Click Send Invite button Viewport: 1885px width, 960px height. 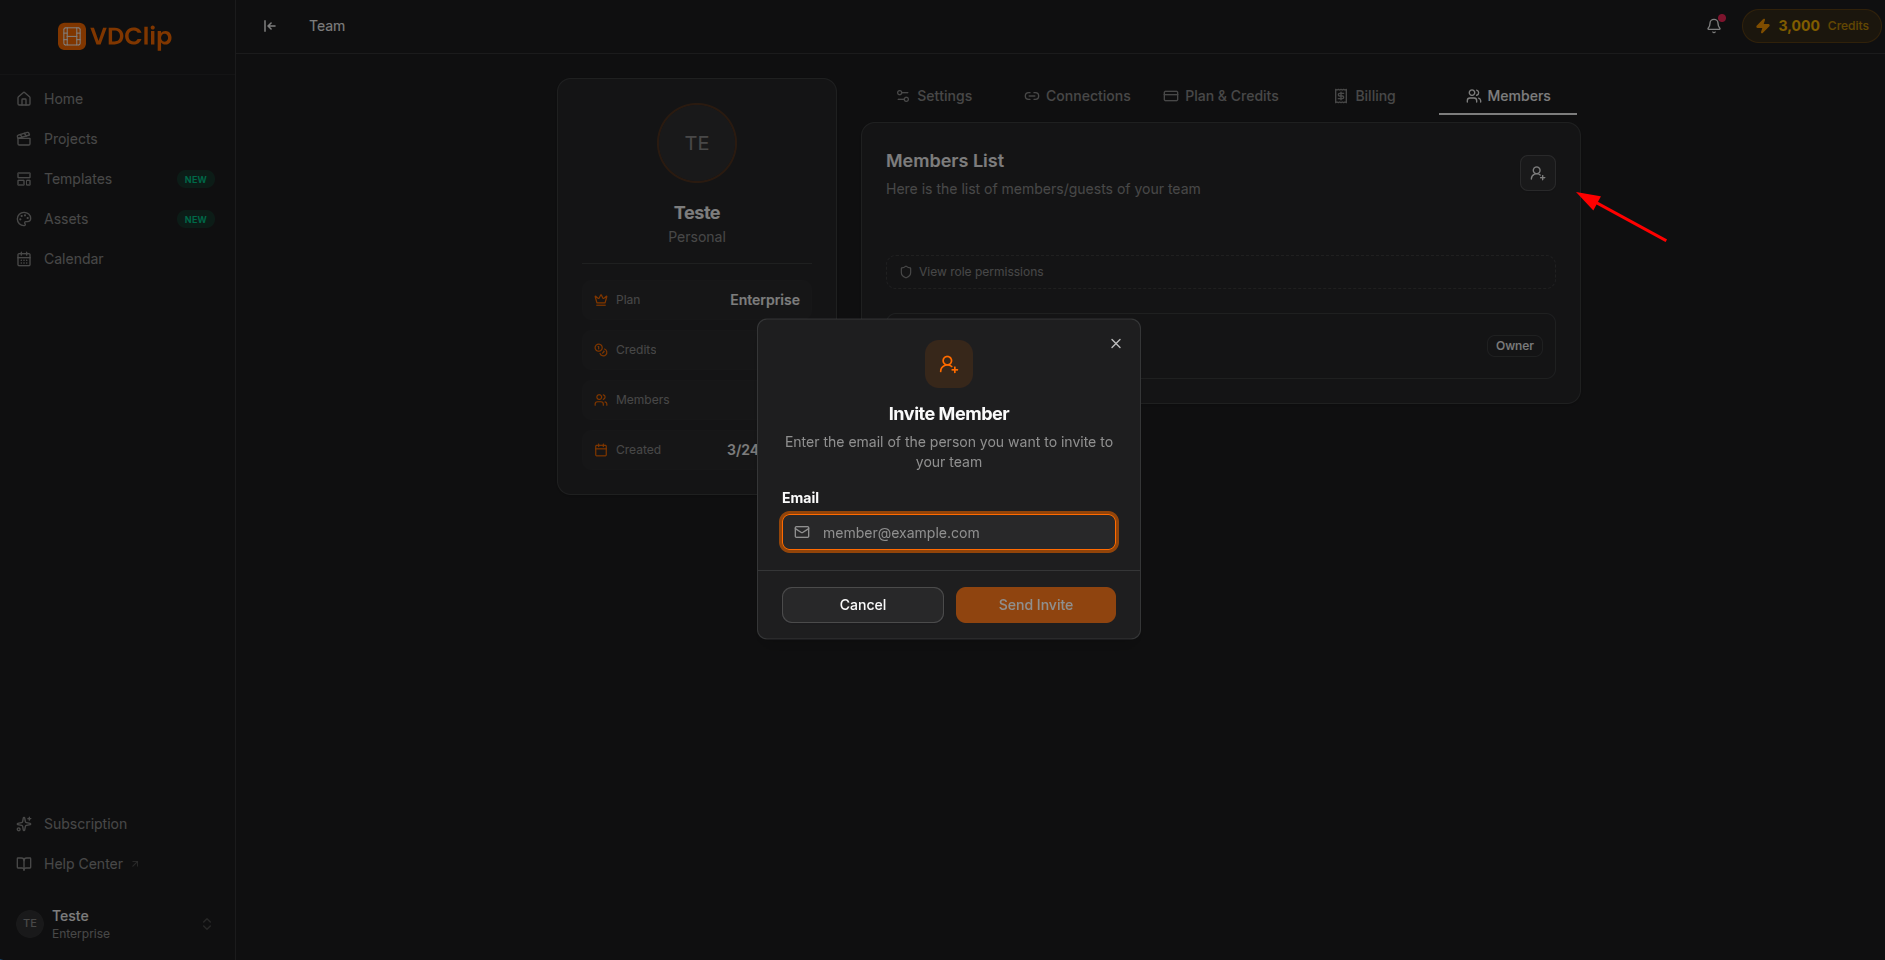1036,605
